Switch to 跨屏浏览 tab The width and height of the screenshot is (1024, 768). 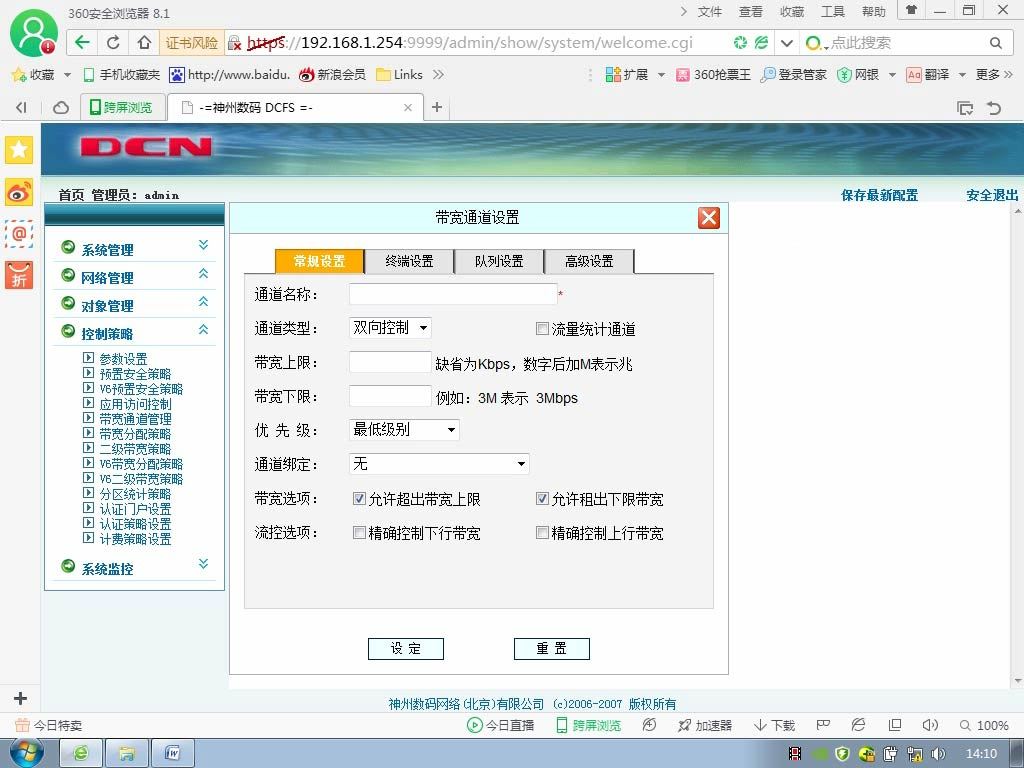point(121,107)
